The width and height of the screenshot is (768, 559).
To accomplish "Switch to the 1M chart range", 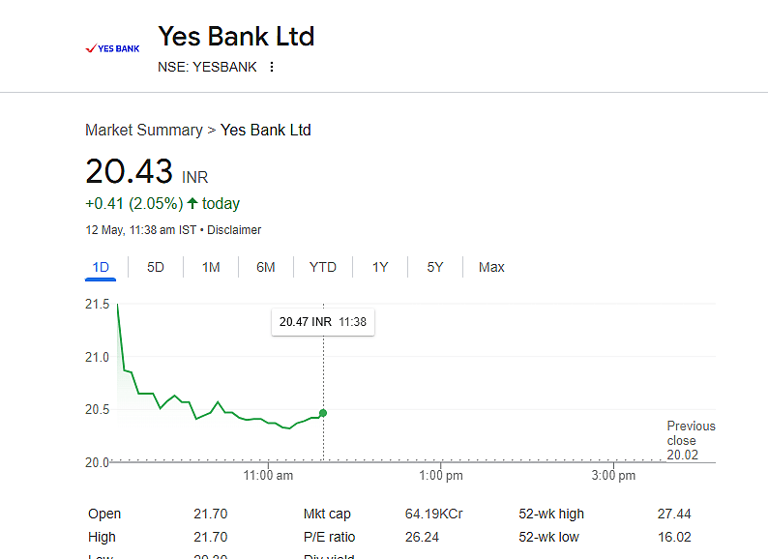I will coord(211,267).
